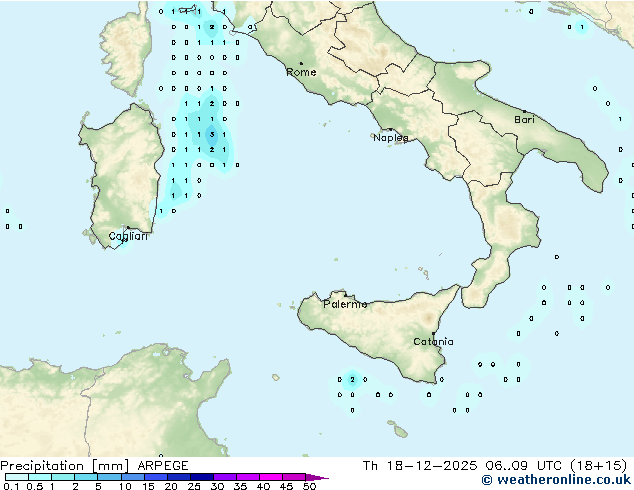The image size is (634, 490).
Task: Select the 0.1–0.5 mm legend swatch
Action: (x=17, y=477)
